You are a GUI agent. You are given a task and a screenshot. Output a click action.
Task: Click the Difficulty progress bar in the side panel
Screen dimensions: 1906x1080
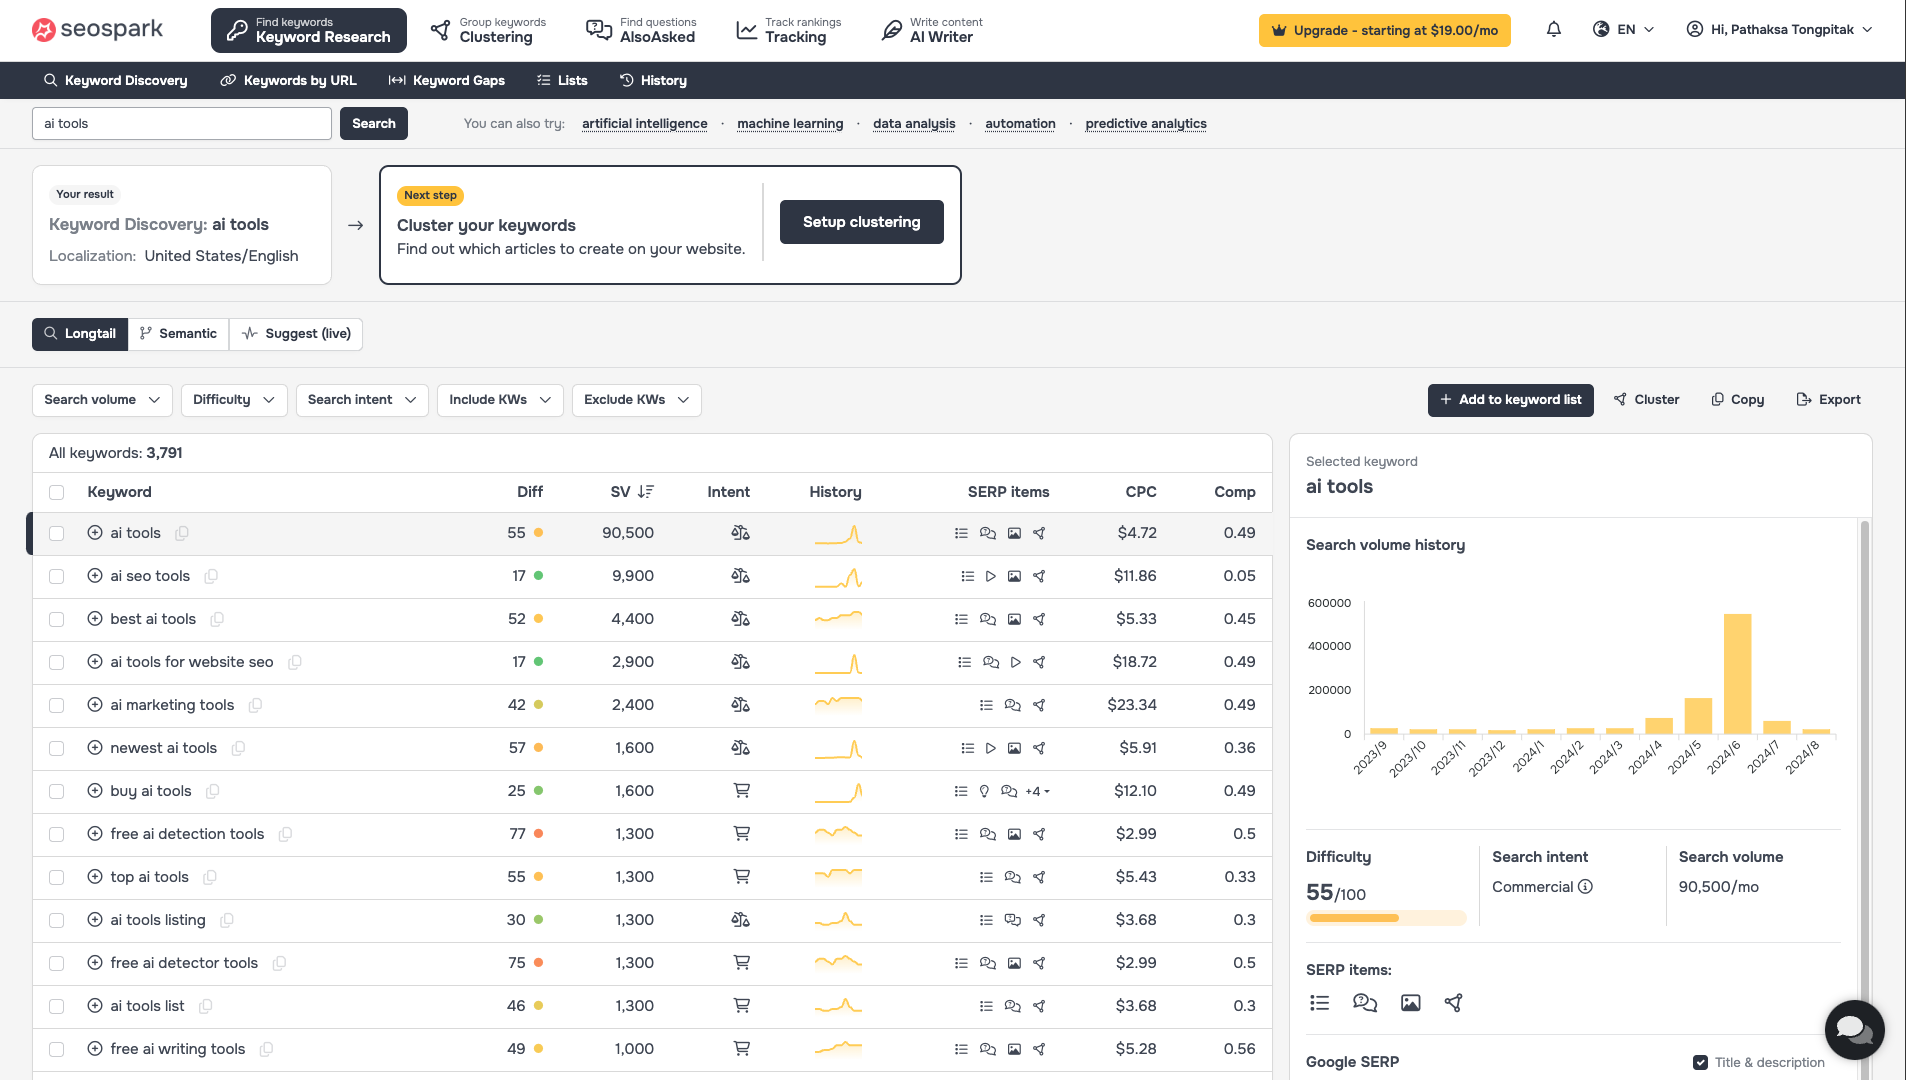click(x=1385, y=917)
